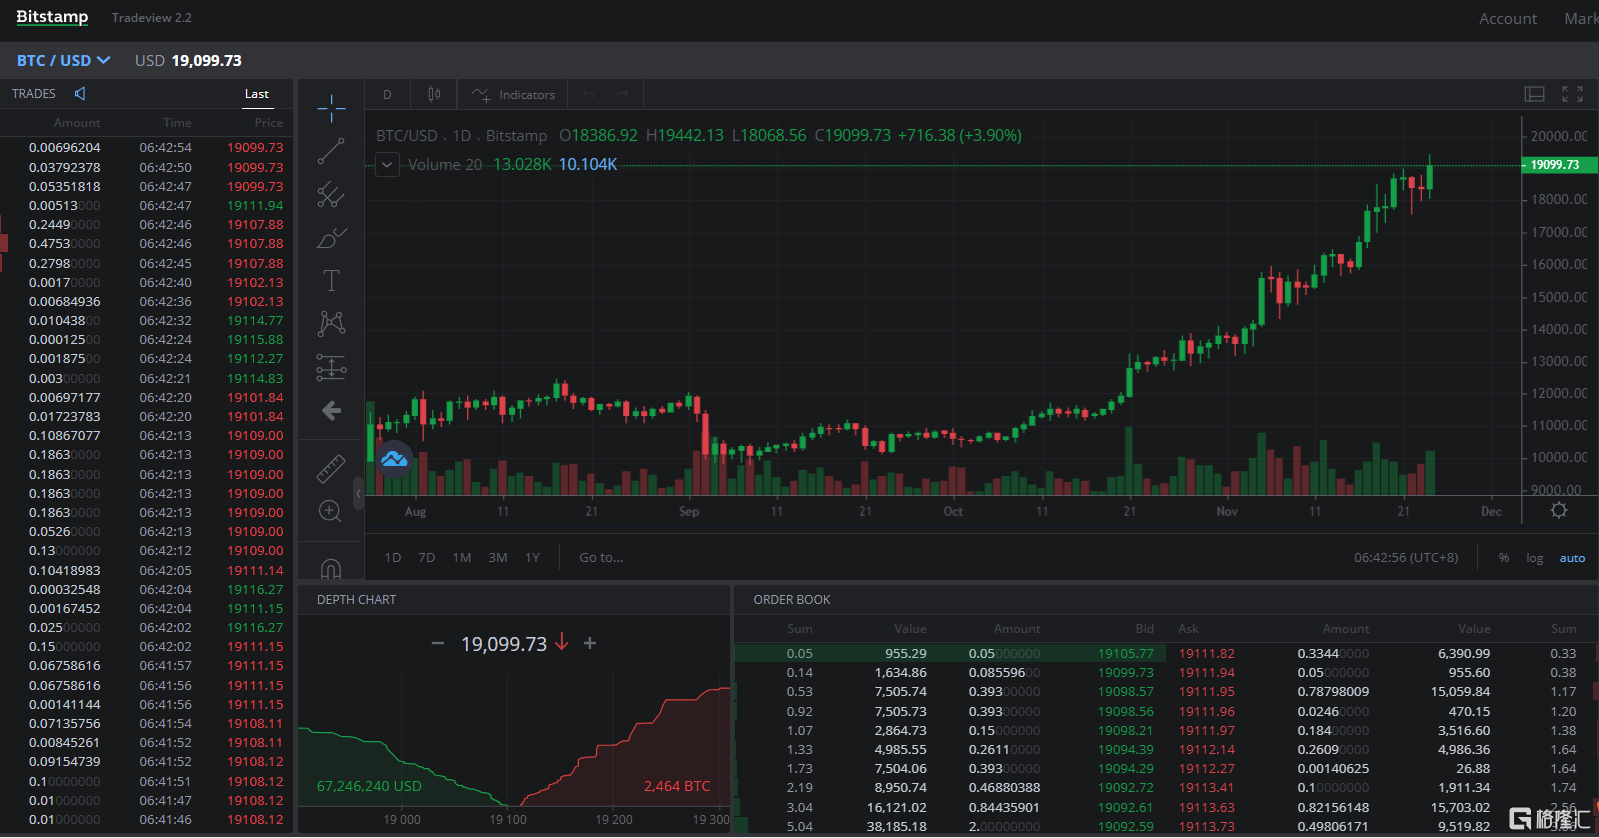The image size is (1599, 838).
Task: Open the Go to... date picker
Action: tap(601, 558)
